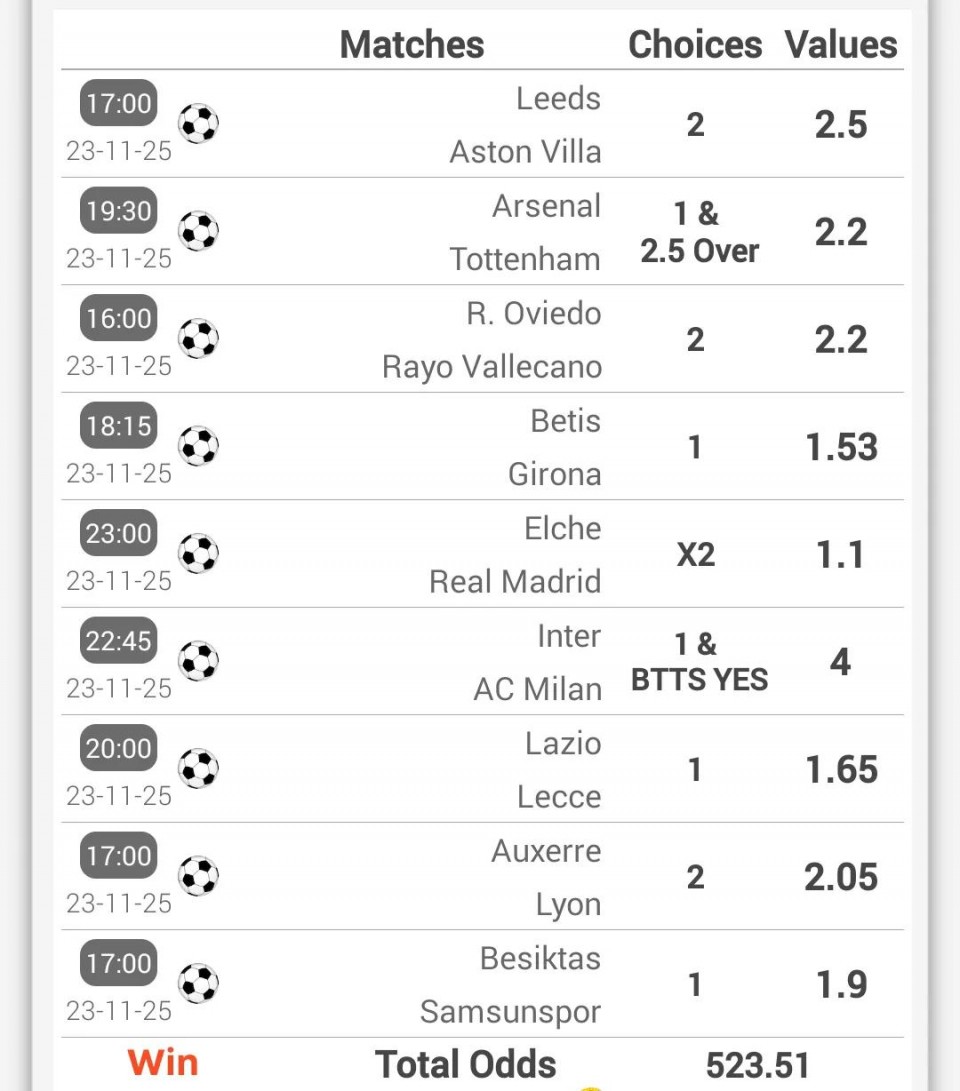Select the 23:00 time badge for Elche
Screen dimensions: 960x1091
[119, 533]
